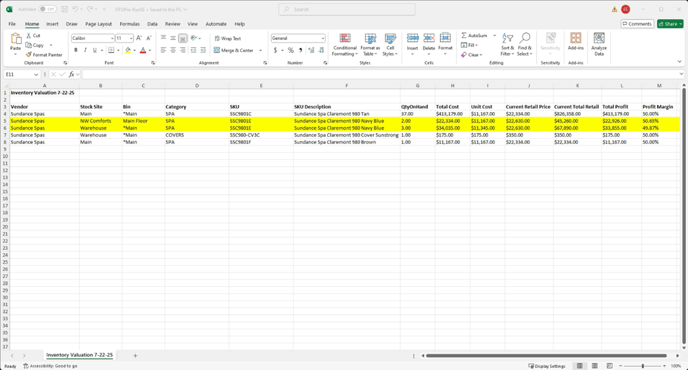688x370 pixels.
Task: Click AutoSum
Action: (474, 36)
